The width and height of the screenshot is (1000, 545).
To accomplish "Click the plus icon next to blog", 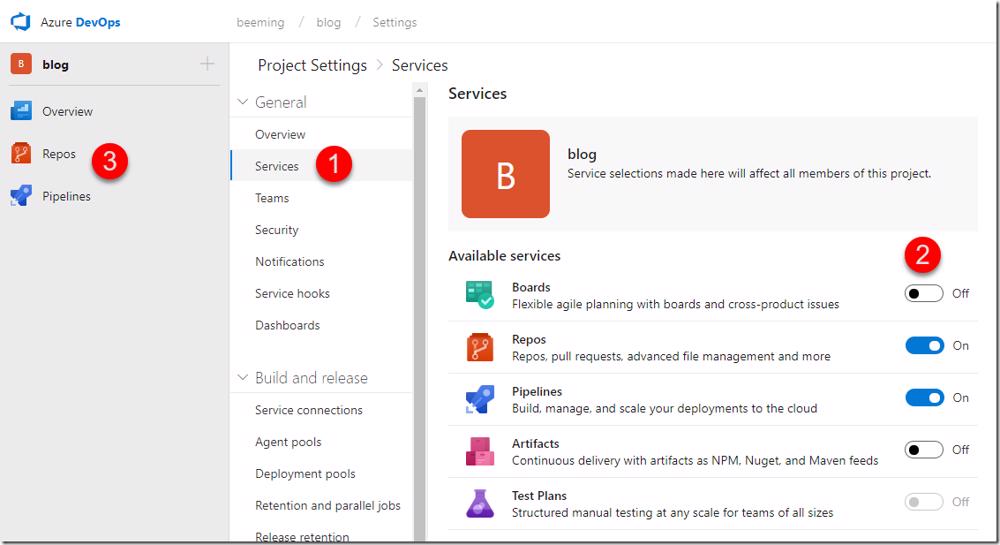I will click(207, 64).
